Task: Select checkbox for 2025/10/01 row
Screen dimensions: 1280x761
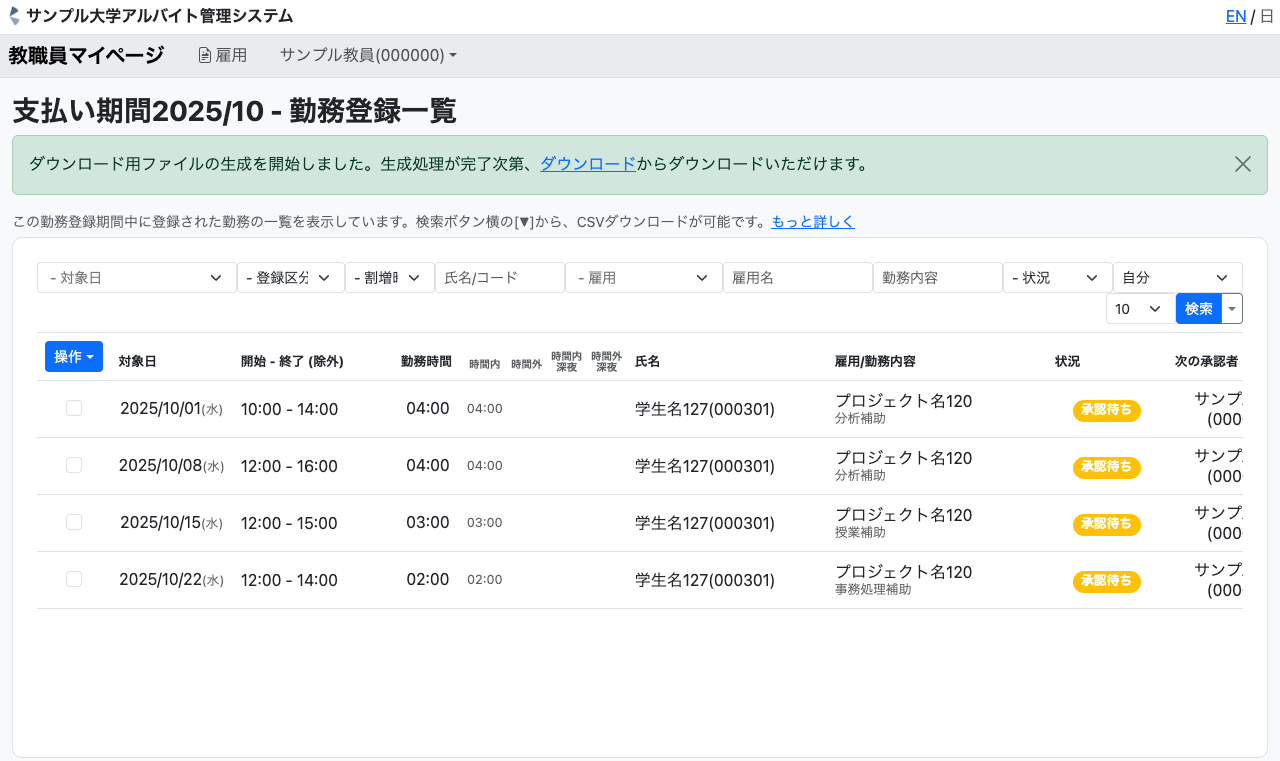Action: pos(74,408)
